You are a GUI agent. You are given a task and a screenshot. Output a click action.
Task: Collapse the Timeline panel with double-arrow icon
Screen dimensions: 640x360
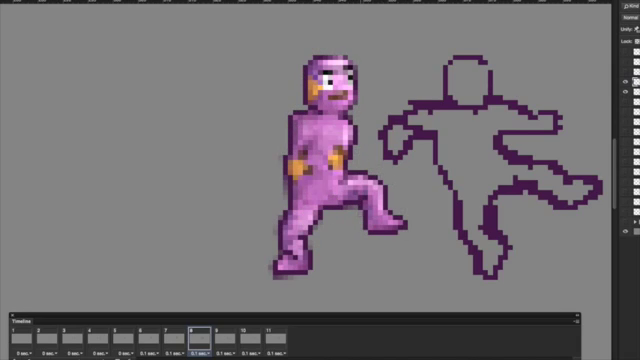tap(577, 315)
